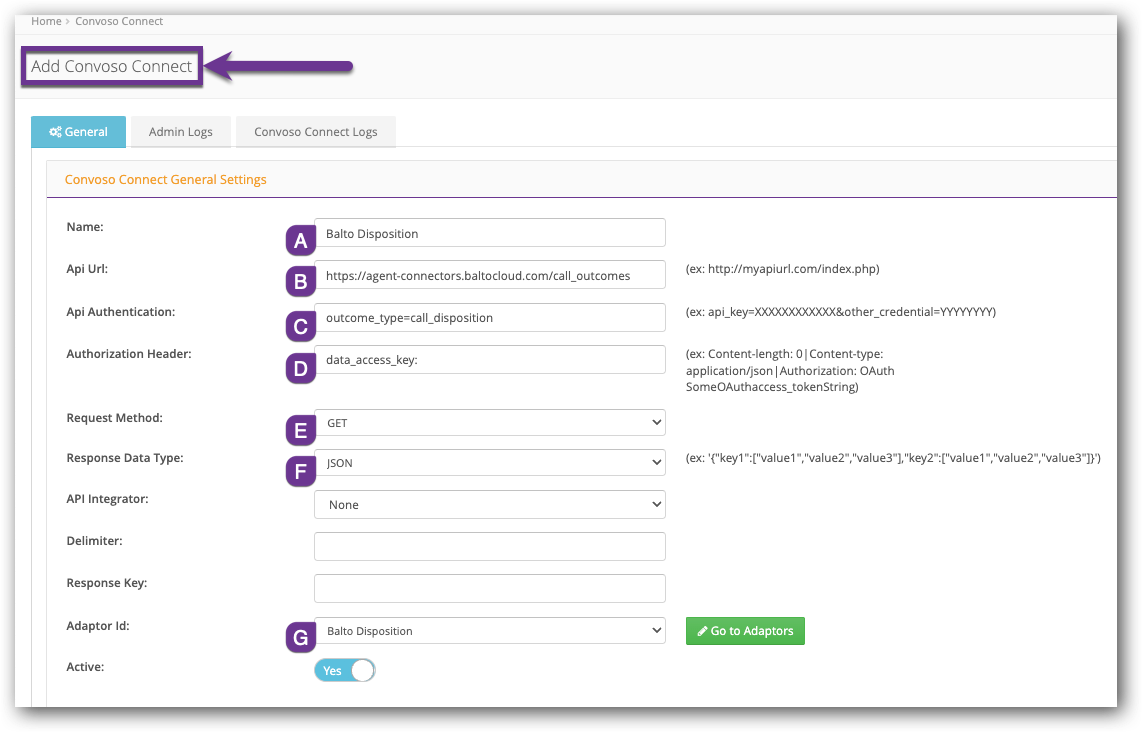Screen dimensions: 1142x732
Task: Click the Authorization Header example hint text
Action: pos(790,370)
